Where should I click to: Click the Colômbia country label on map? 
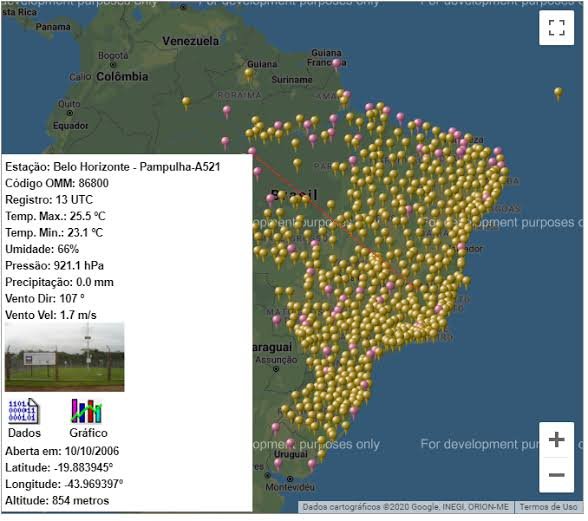pos(123,77)
